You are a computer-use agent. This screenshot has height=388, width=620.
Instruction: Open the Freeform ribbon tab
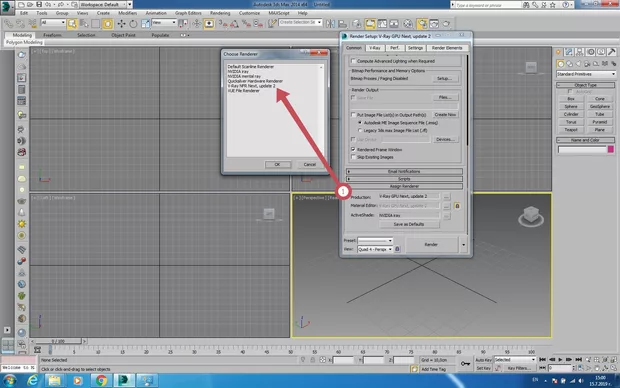tap(52, 35)
